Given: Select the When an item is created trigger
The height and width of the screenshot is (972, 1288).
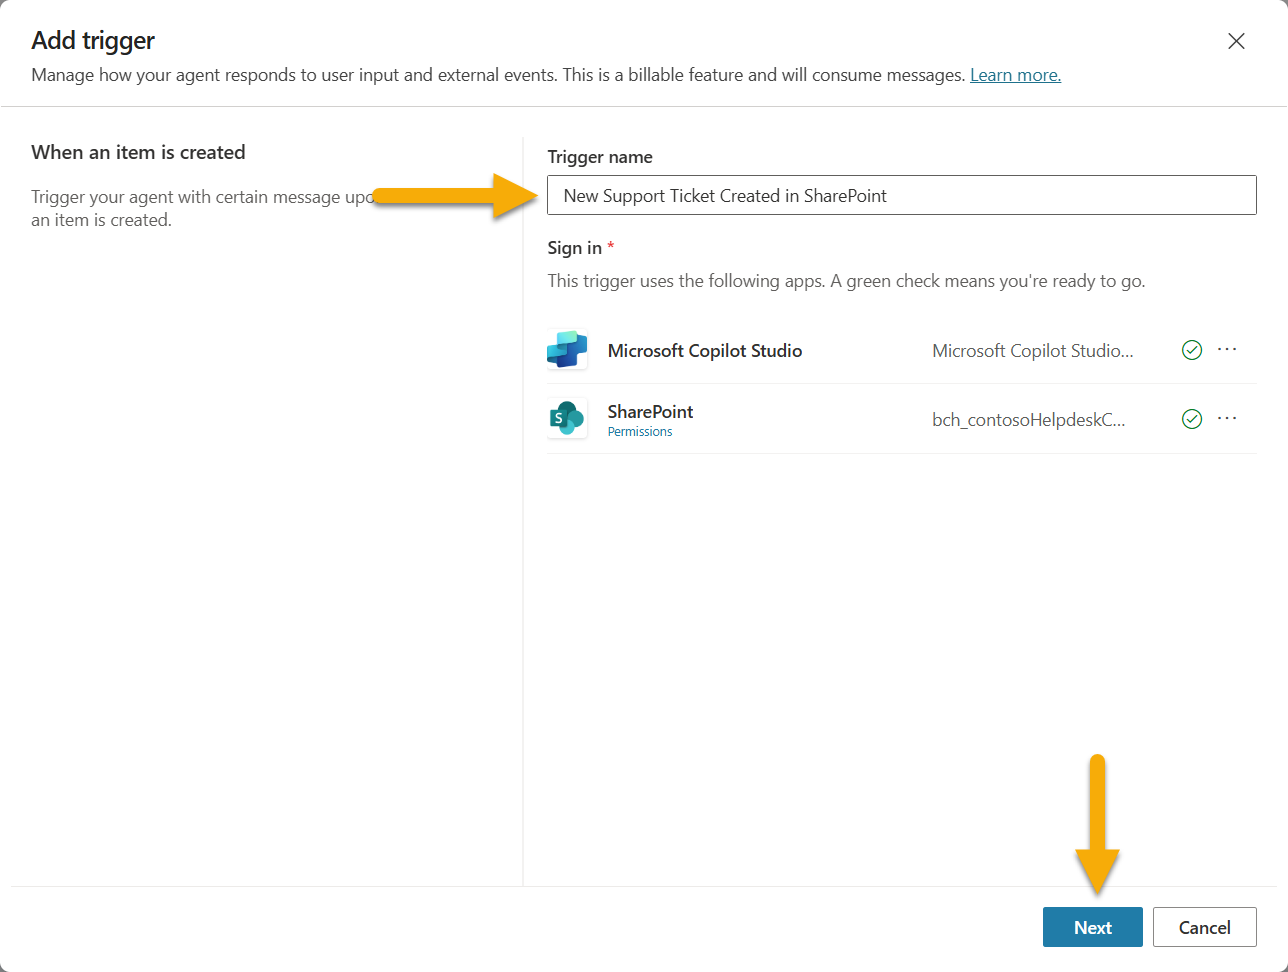Looking at the screenshot, I should (138, 152).
